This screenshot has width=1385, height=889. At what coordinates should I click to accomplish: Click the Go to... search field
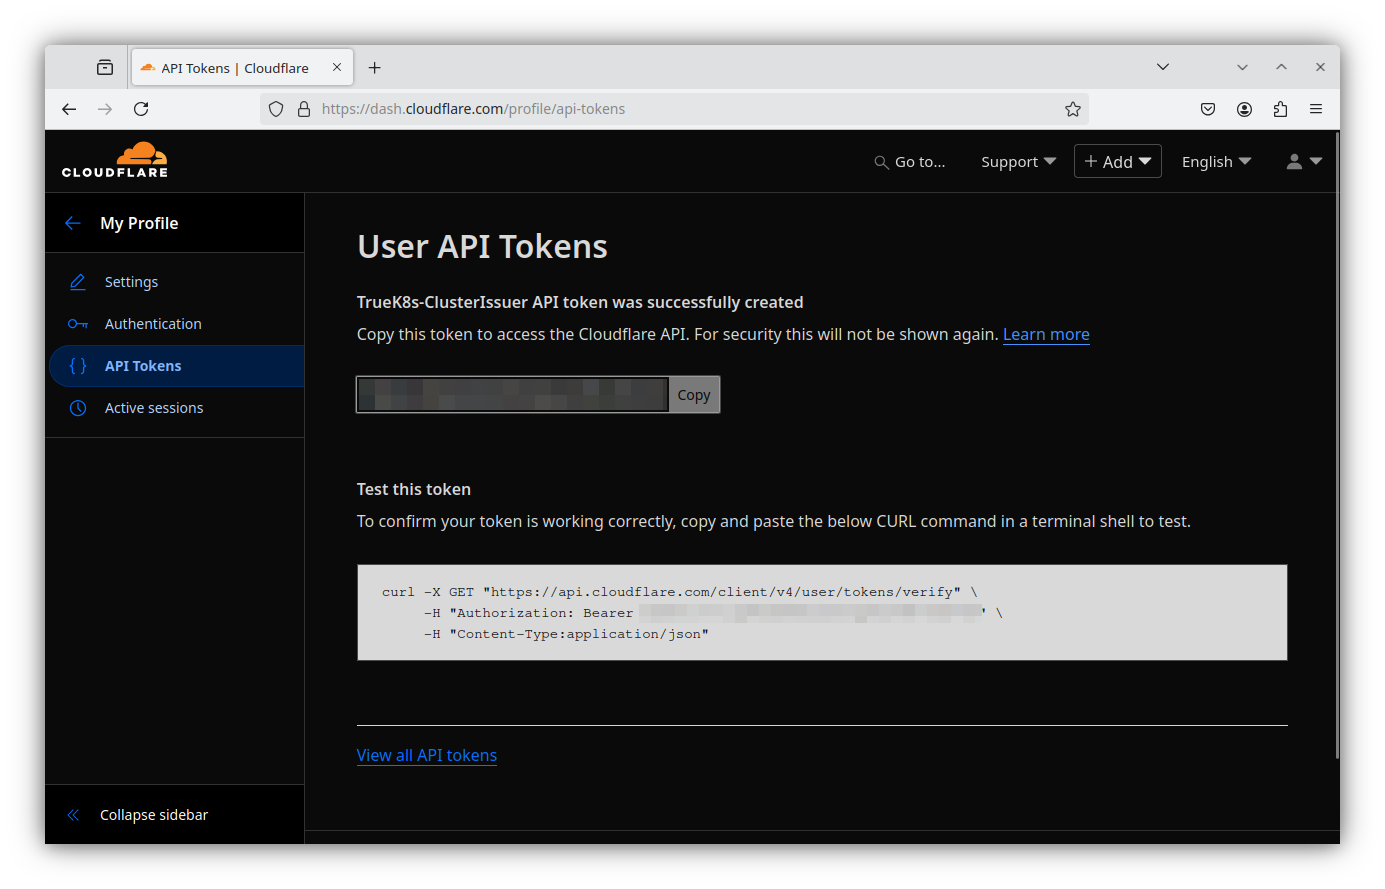910,162
